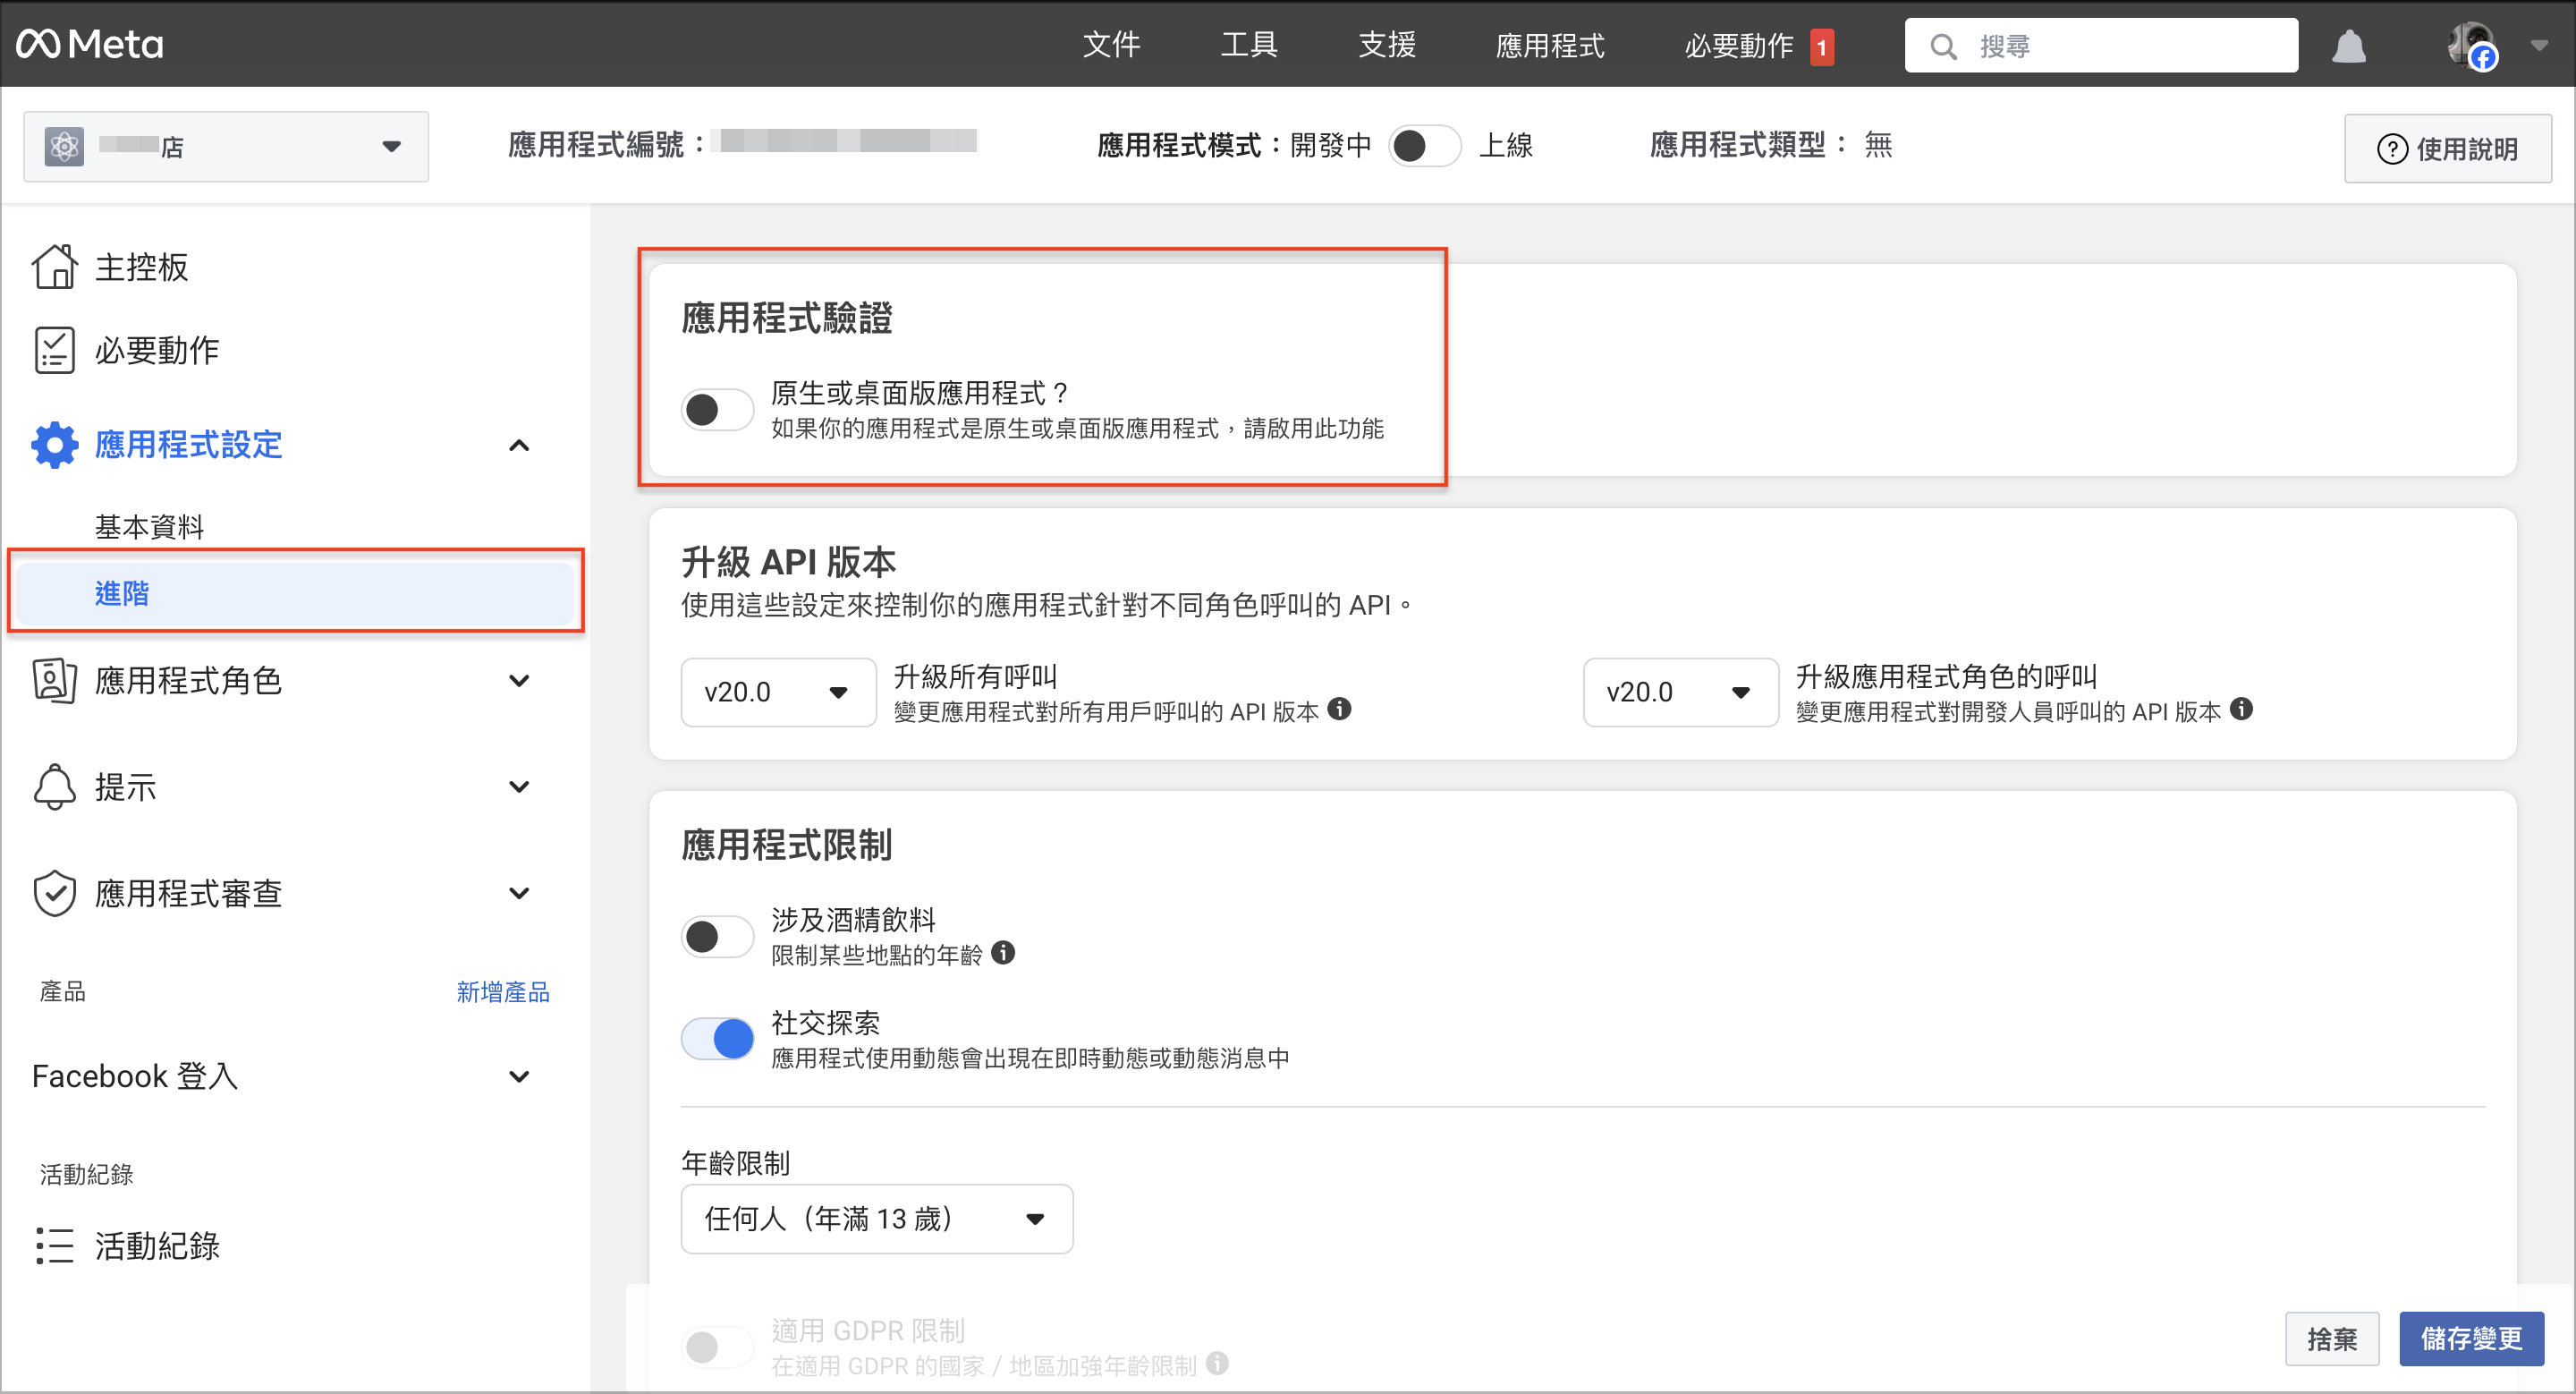The height and width of the screenshot is (1394, 2576).
Task: Click the Meta logo
Action: pos(89,44)
